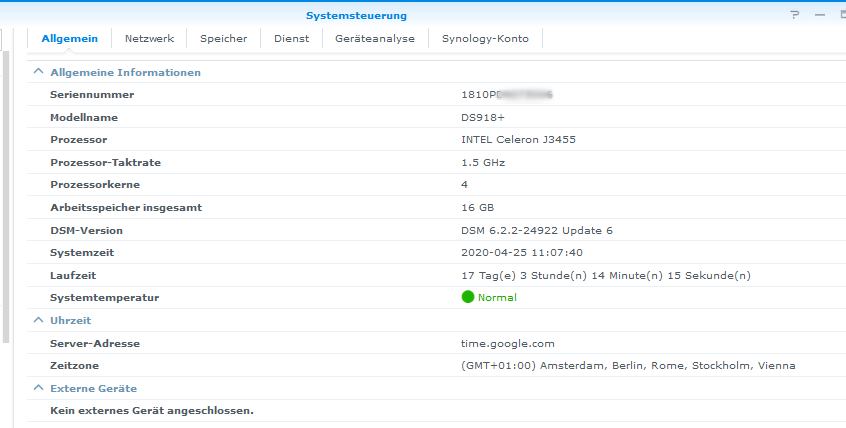Screen dimensions: 846x428
Task: Go to the Synology-Konto tab
Action: 485,38
